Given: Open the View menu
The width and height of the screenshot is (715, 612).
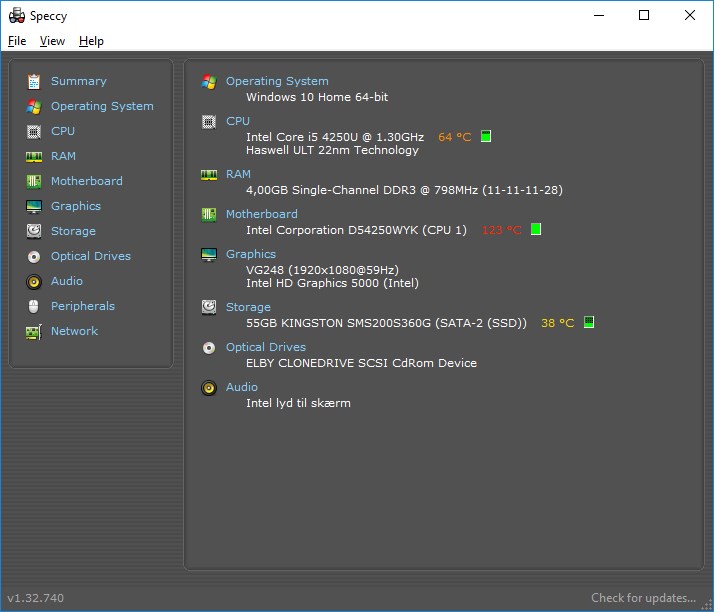Looking at the screenshot, I should tap(52, 41).
